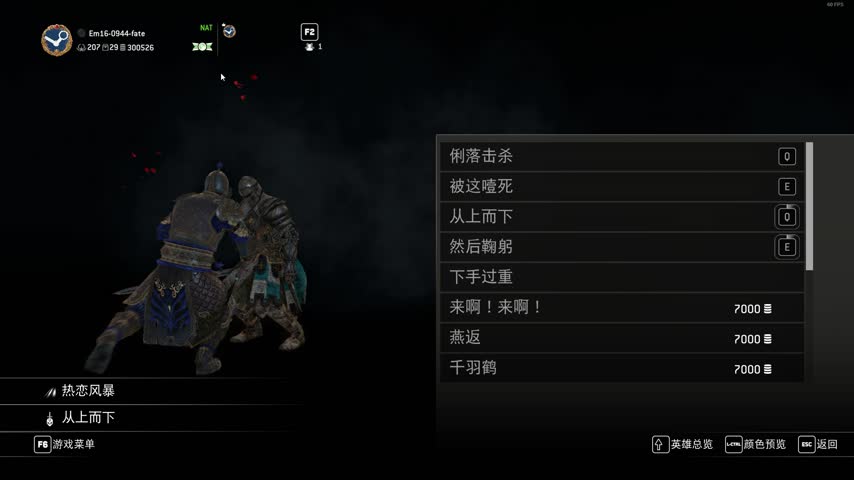The height and width of the screenshot is (480, 854).
Task: Toggle the O slot on 俐落击杀
Action: point(786,157)
